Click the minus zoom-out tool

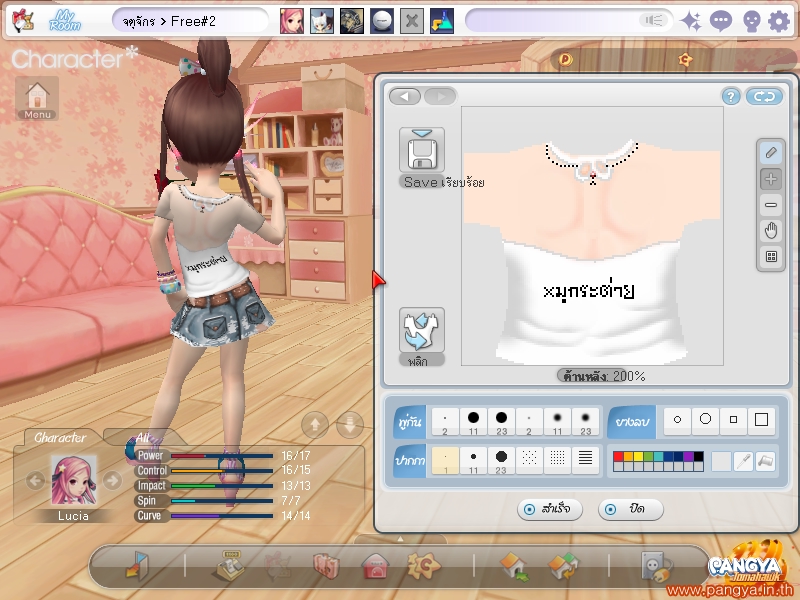[771, 205]
